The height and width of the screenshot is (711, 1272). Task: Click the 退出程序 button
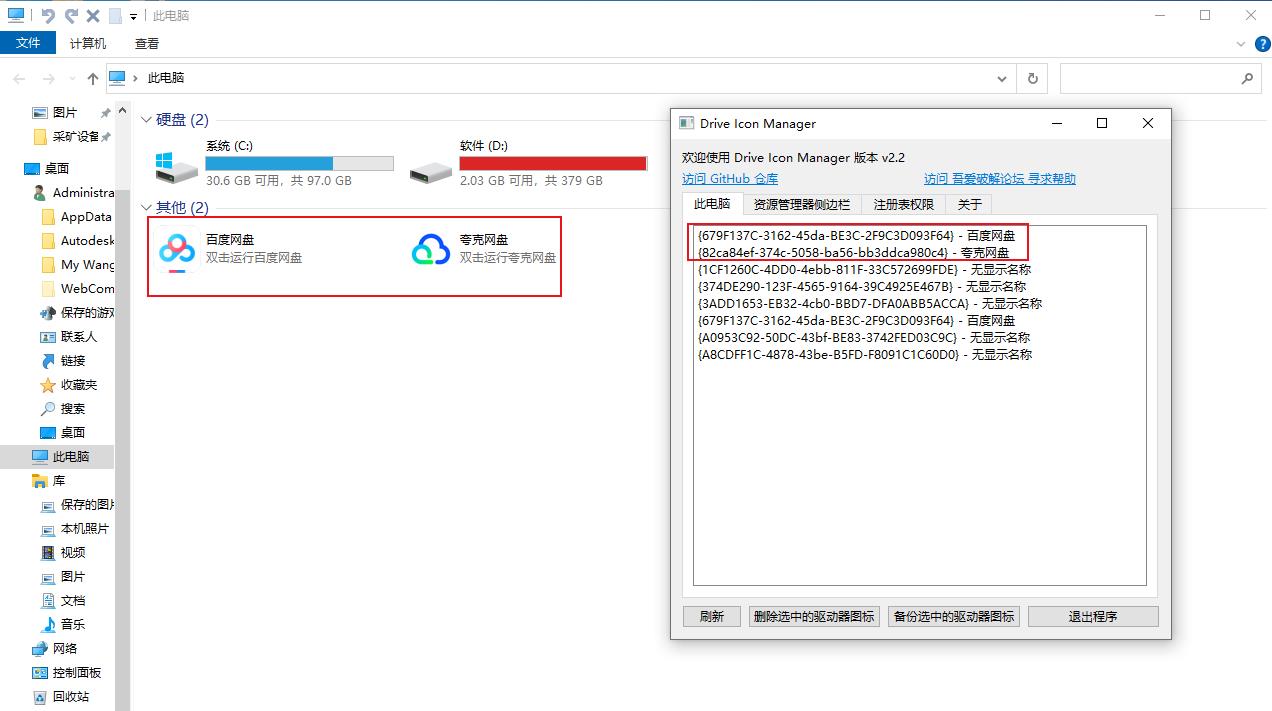click(x=1093, y=616)
